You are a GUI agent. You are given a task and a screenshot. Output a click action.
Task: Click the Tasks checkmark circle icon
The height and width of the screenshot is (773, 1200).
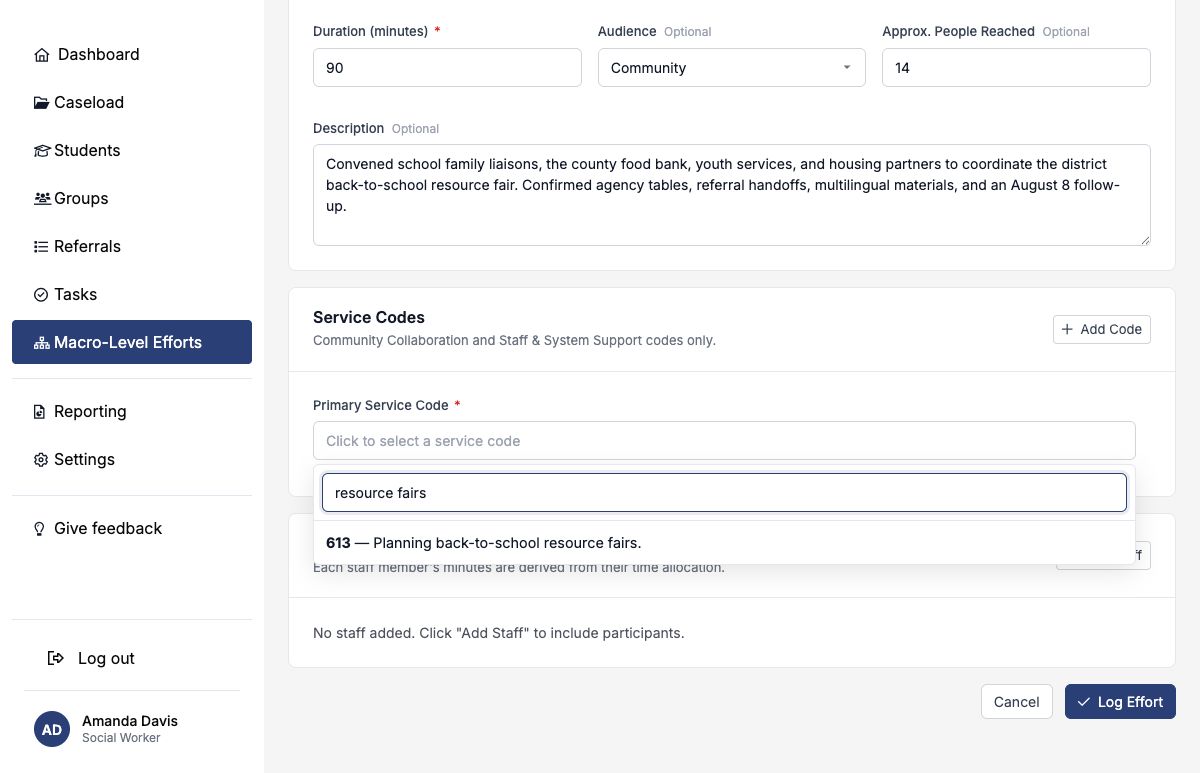[x=41, y=295]
